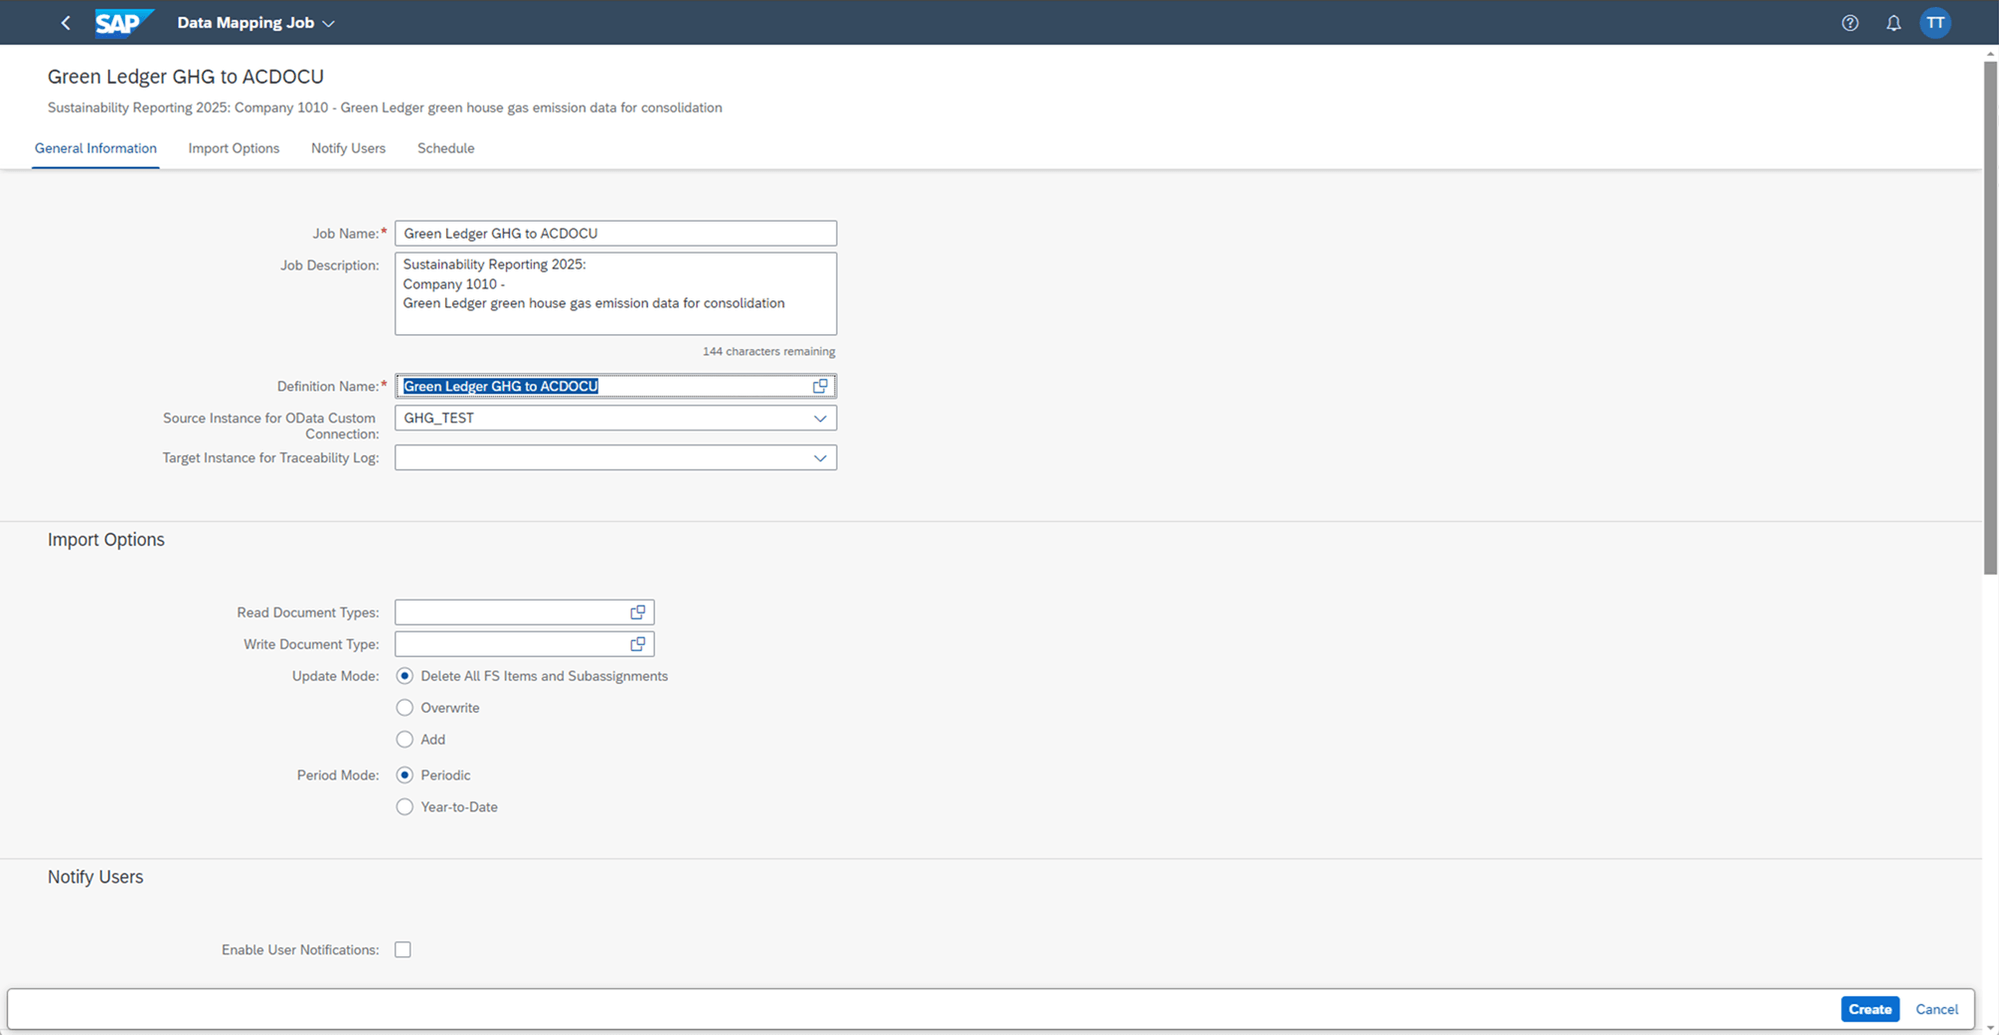Expand the Data Mapping Job title menu

(330, 22)
